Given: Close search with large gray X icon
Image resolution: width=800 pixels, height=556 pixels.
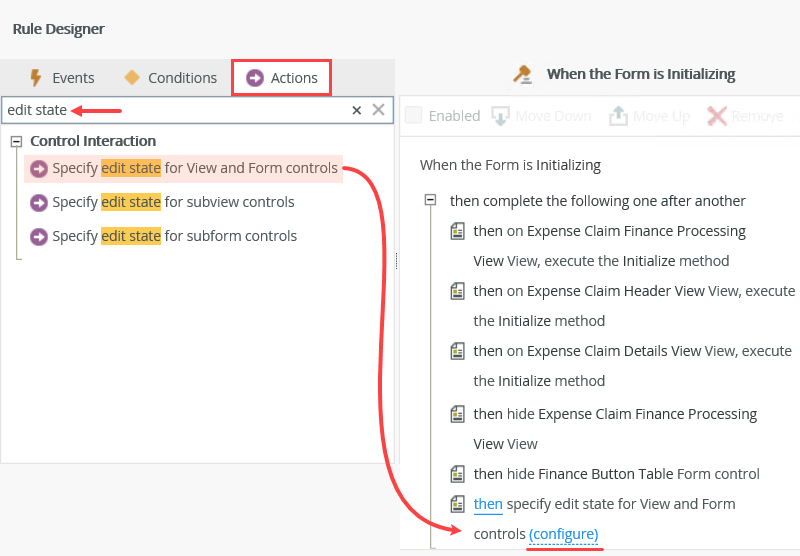Looking at the screenshot, I should pos(379,110).
